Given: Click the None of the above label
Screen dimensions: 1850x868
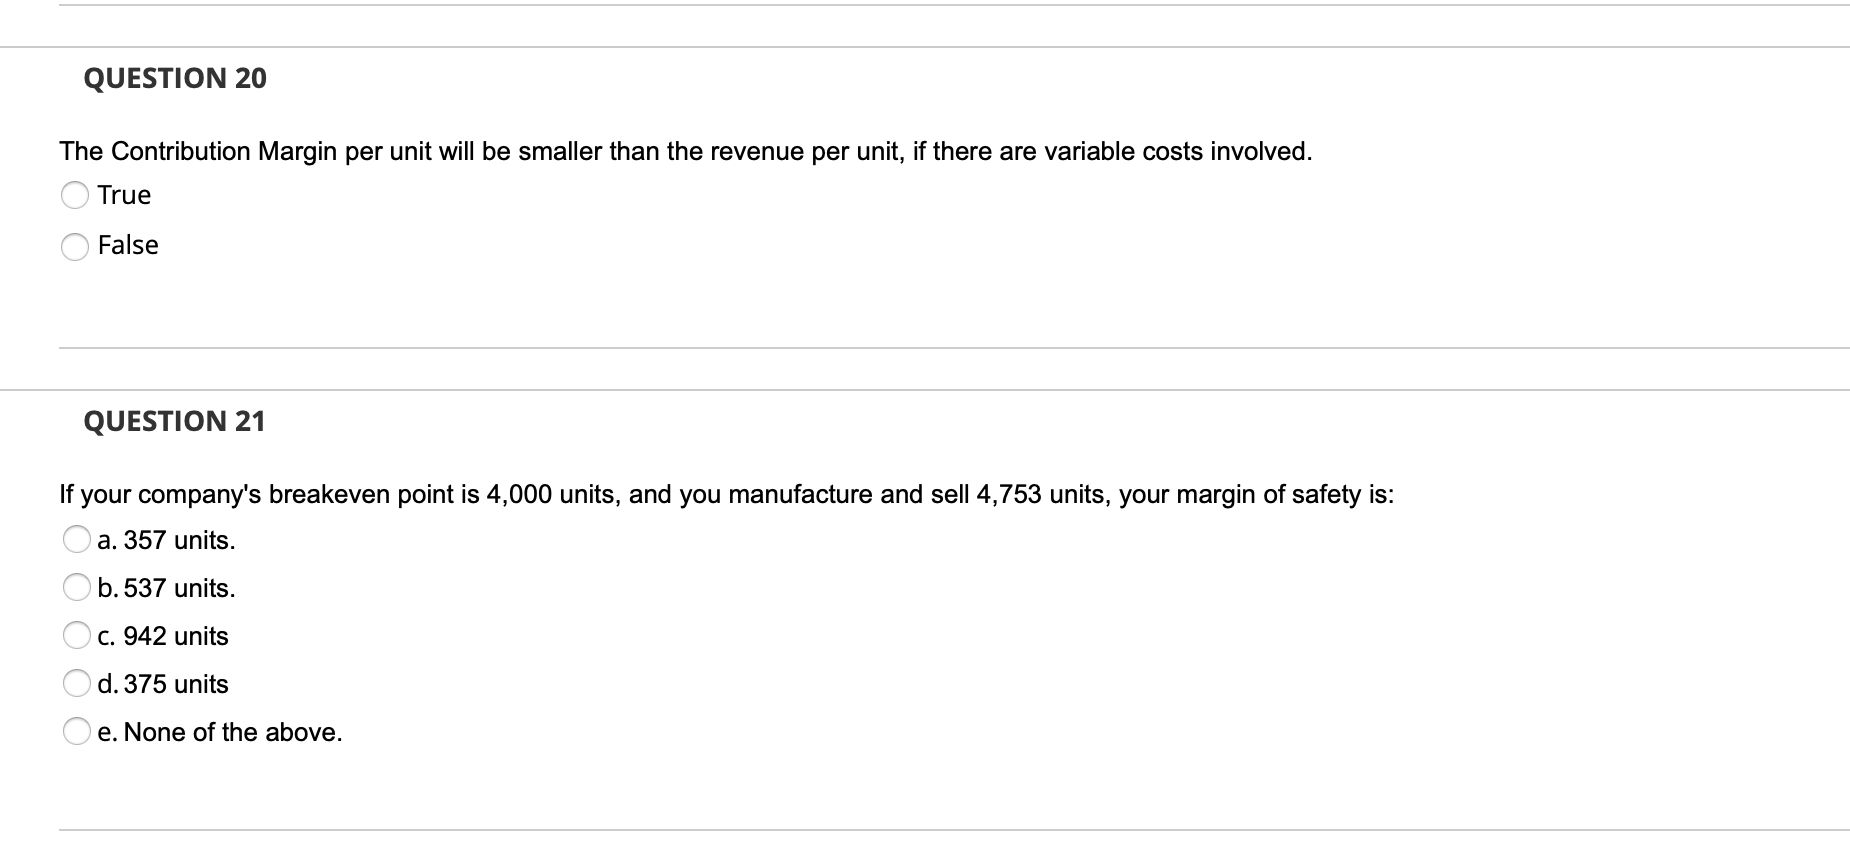Looking at the screenshot, I should point(221,732).
